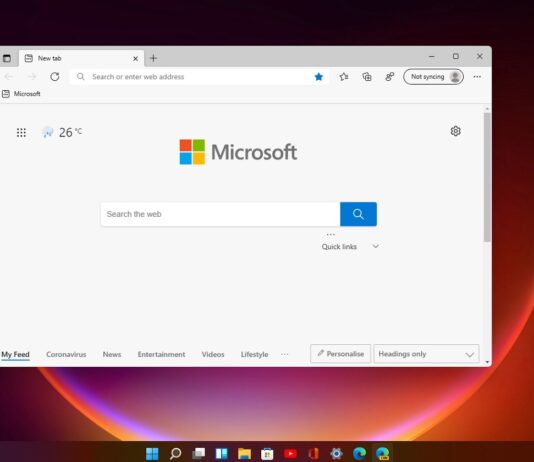The height and width of the screenshot is (462, 534).
Task: Select the My Feed tab
Action: click(15, 354)
